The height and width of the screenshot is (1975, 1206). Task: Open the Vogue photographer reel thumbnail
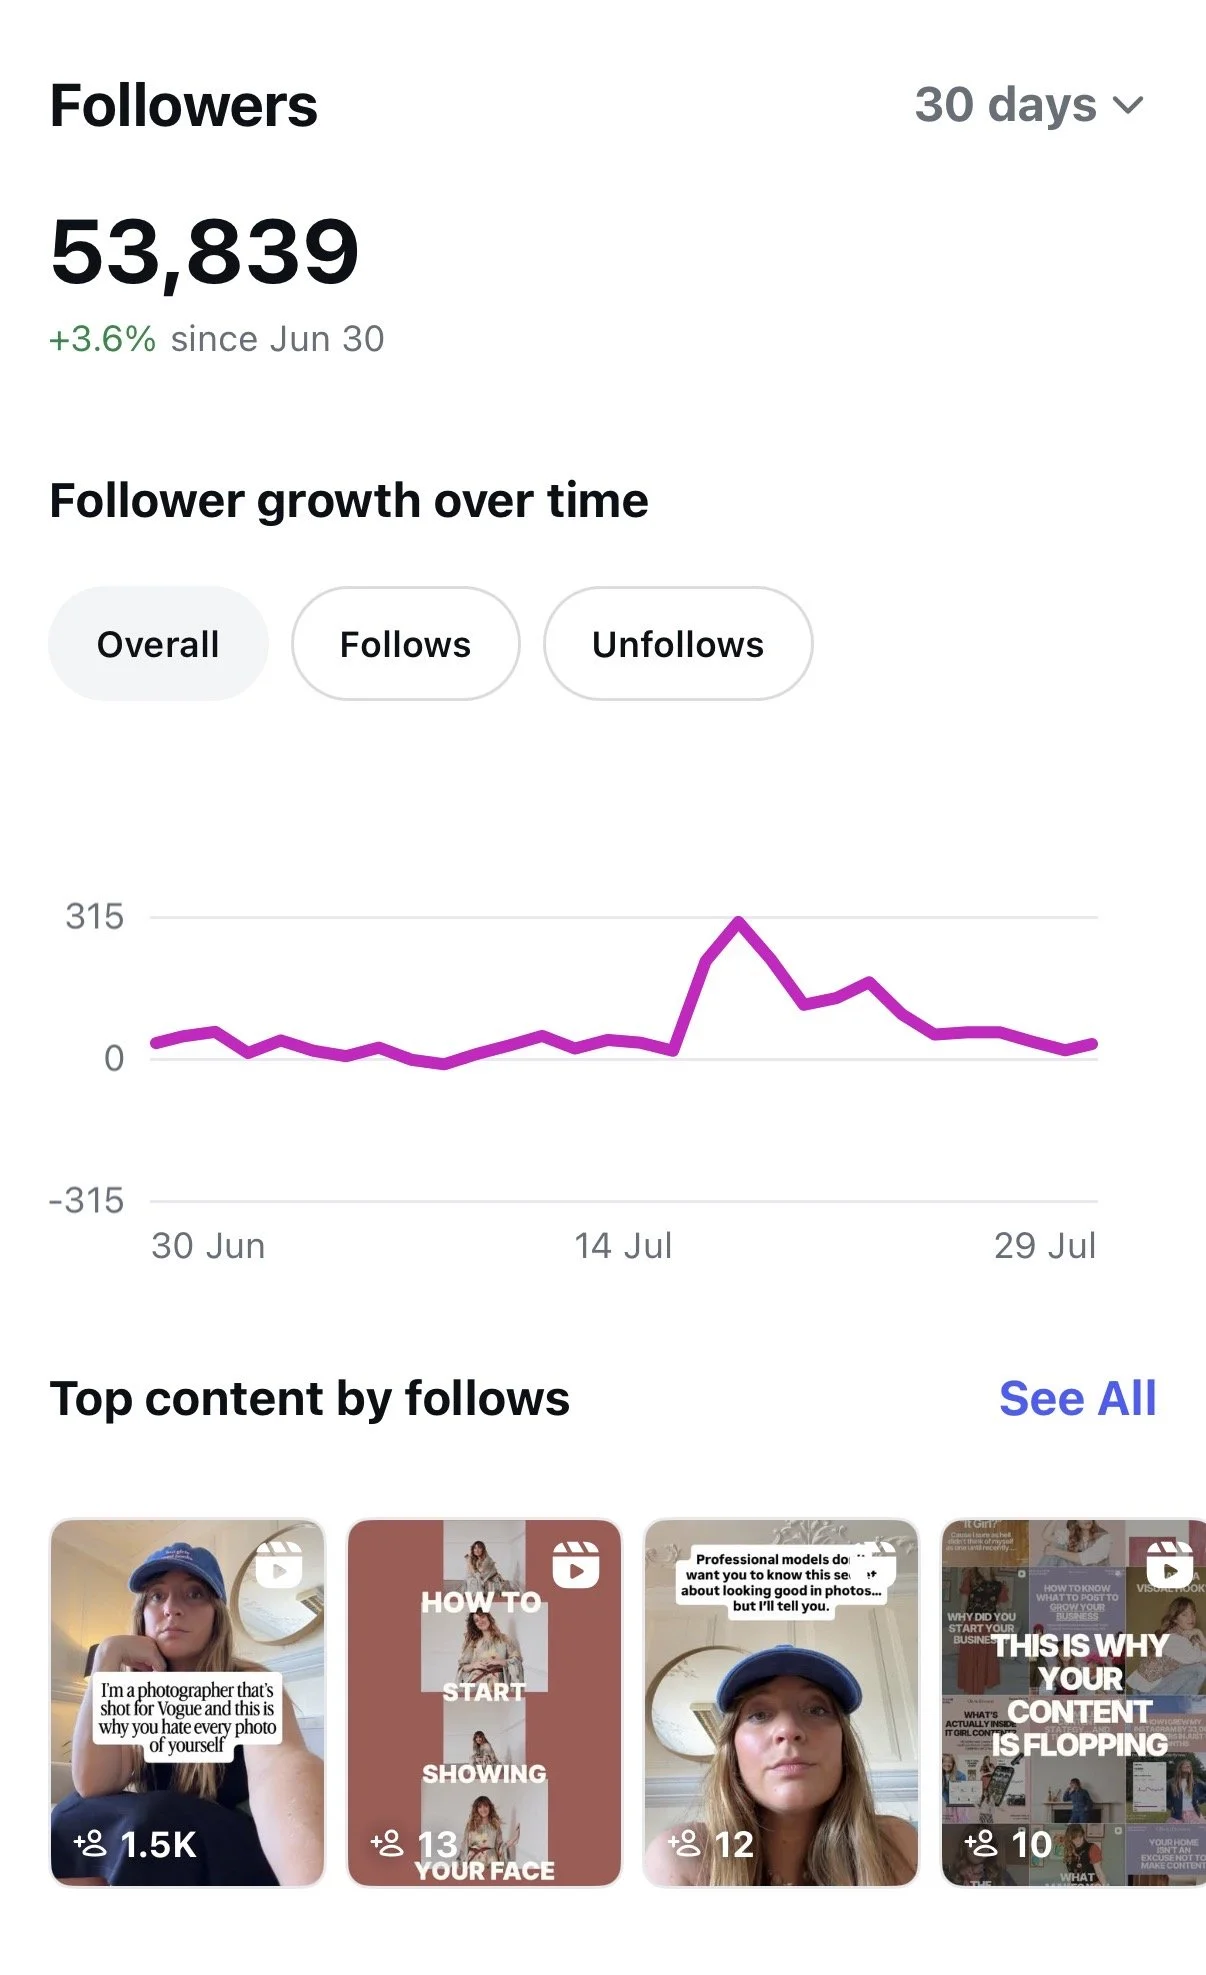coord(188,1703)
